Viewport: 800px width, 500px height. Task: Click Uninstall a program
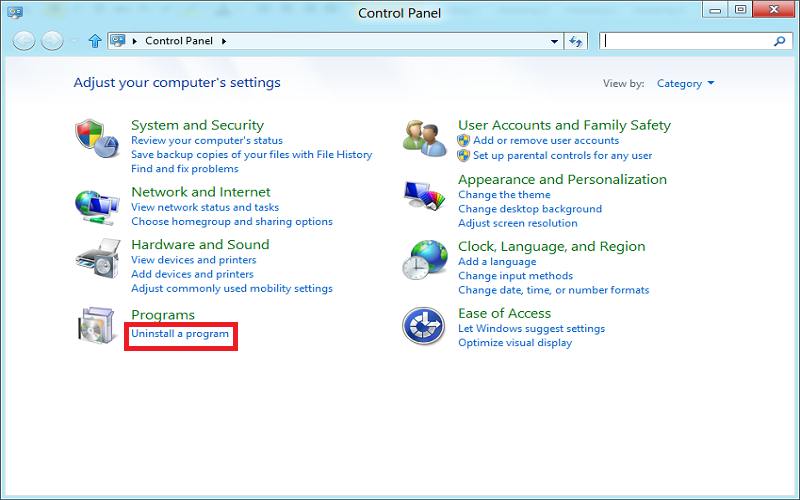pyautogui.click(x=180, y=333)
